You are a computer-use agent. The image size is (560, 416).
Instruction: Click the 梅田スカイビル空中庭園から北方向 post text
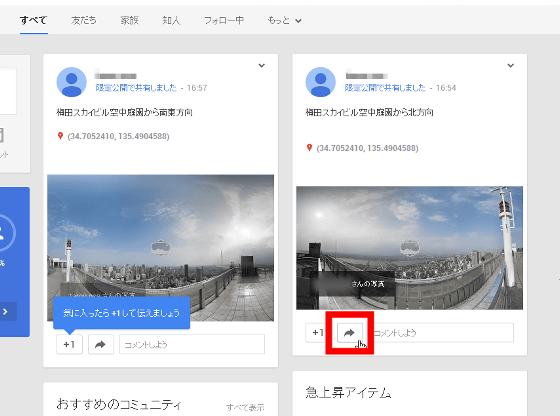[x=369, y=112]
